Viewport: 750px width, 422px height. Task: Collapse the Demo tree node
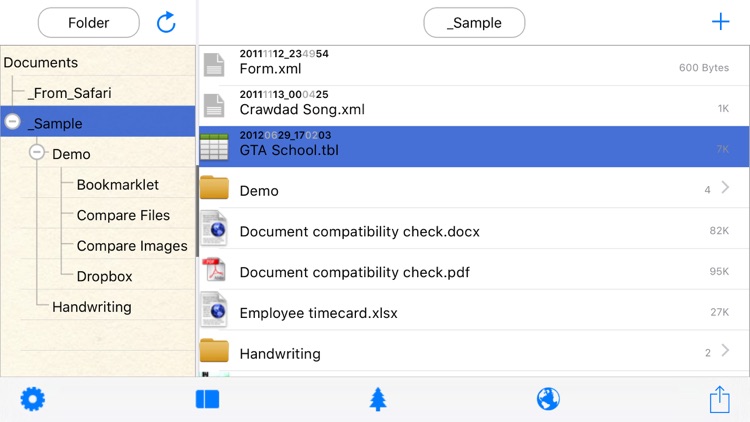(x=37, y=153)
